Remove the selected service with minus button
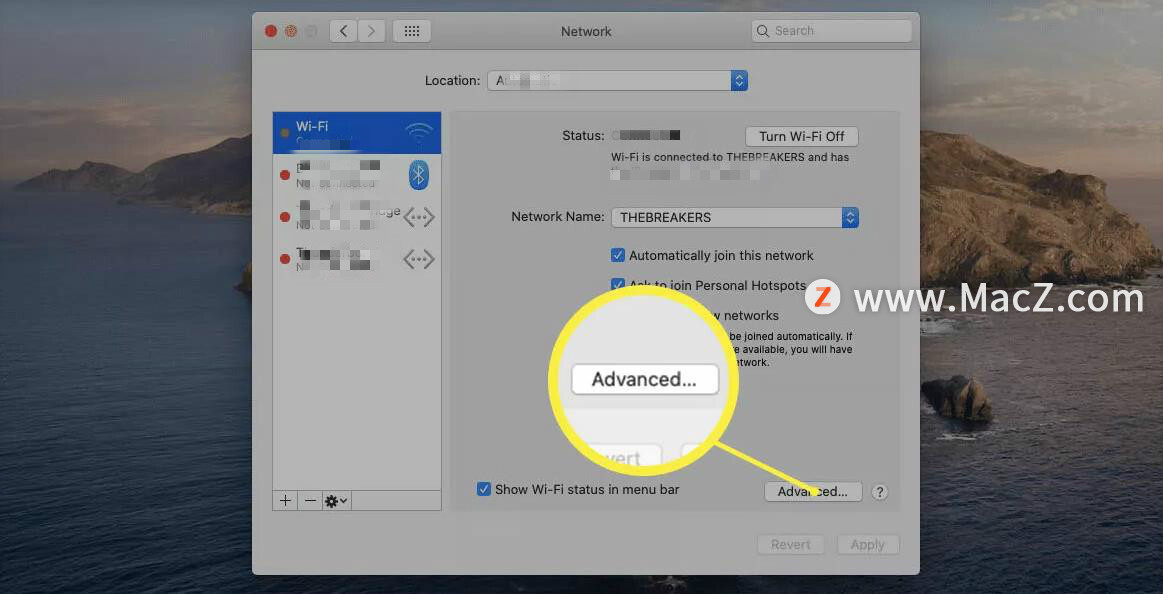Image resolution: width=1163 pixels, height=594 pixels. click(x=310, y=501)
